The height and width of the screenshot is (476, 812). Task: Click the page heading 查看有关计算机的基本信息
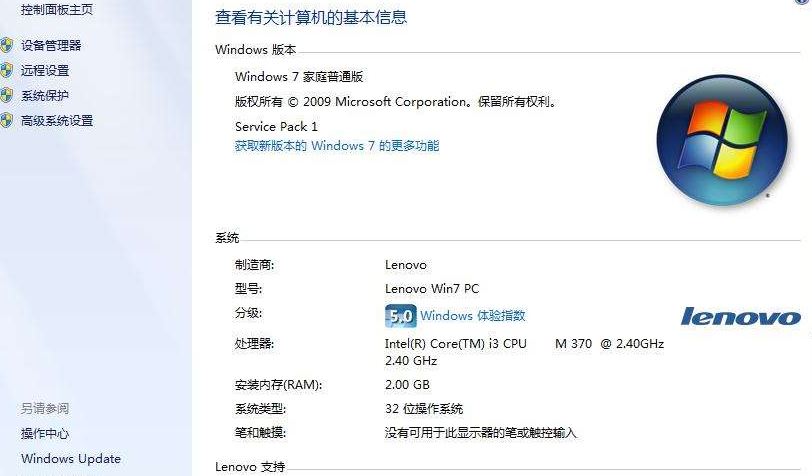pos(311,17)
